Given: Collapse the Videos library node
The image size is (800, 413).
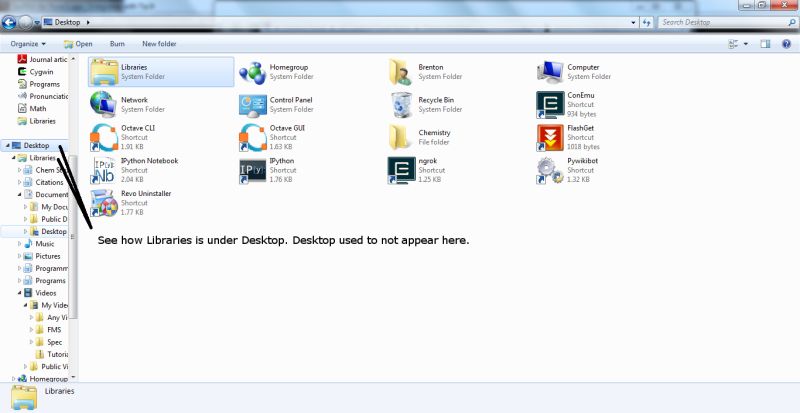Looking at the screenshot, I should click(x=20, y=293).
